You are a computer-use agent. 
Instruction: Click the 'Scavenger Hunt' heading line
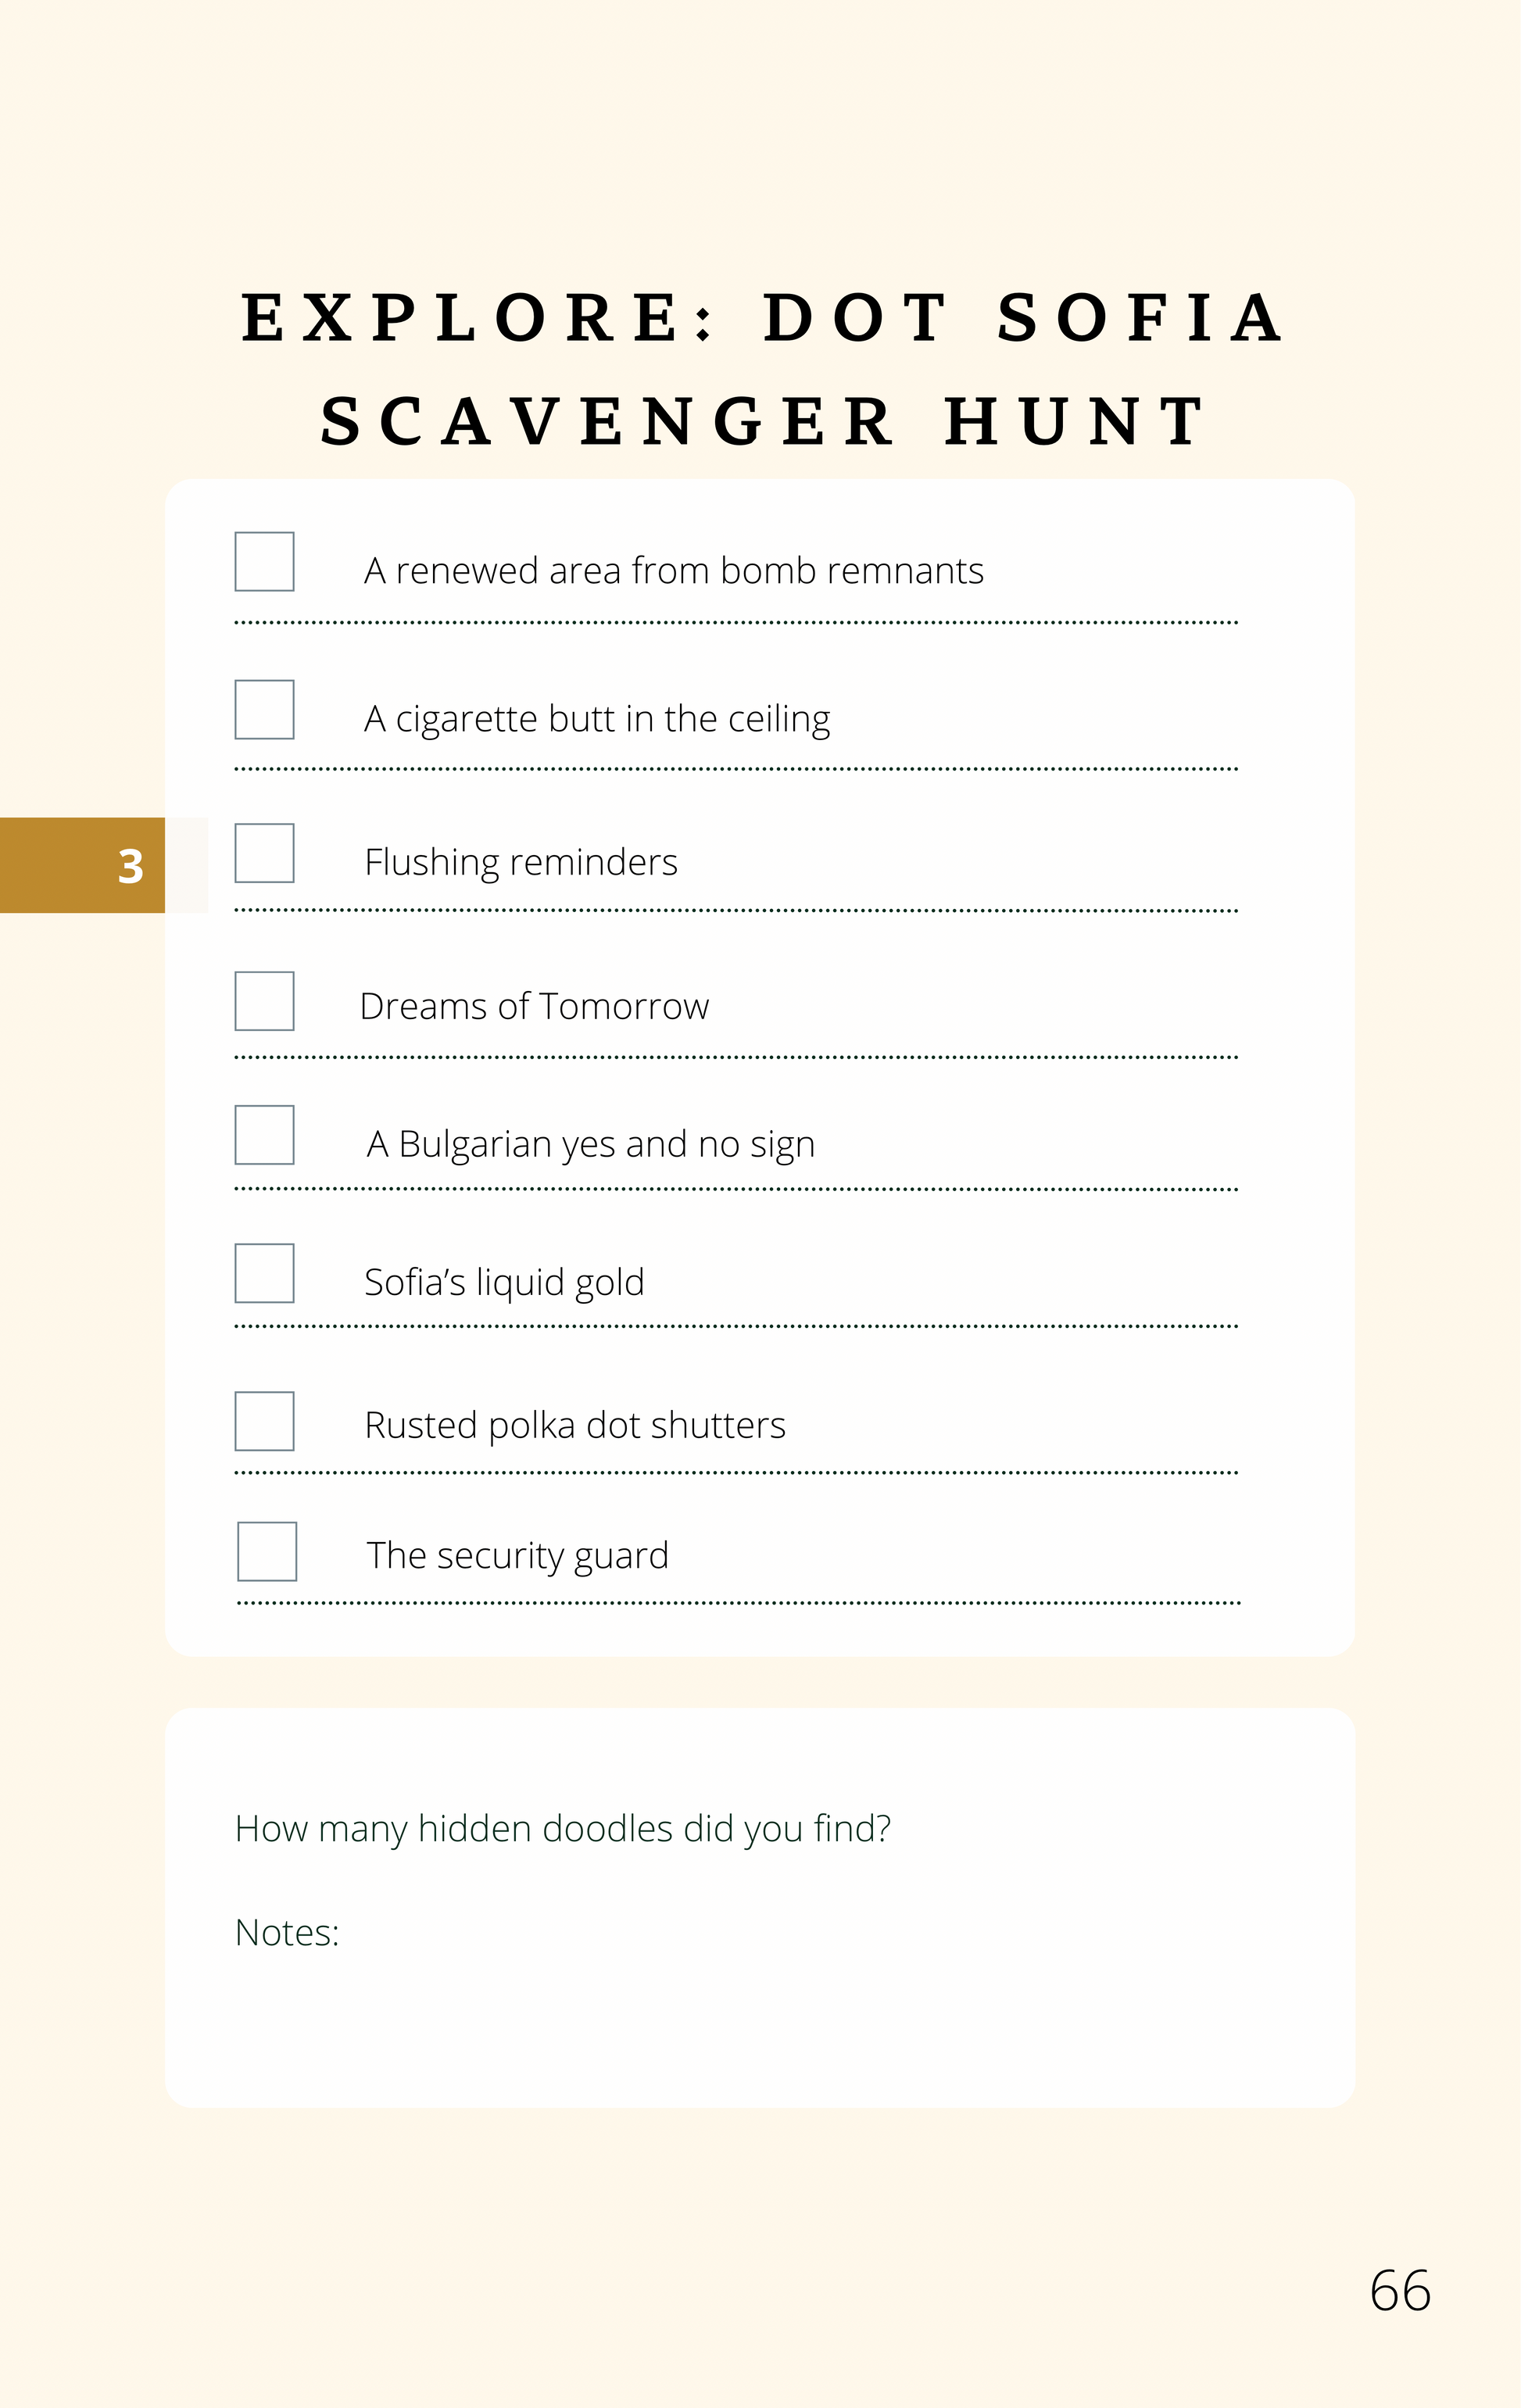(x=764, y=421)
